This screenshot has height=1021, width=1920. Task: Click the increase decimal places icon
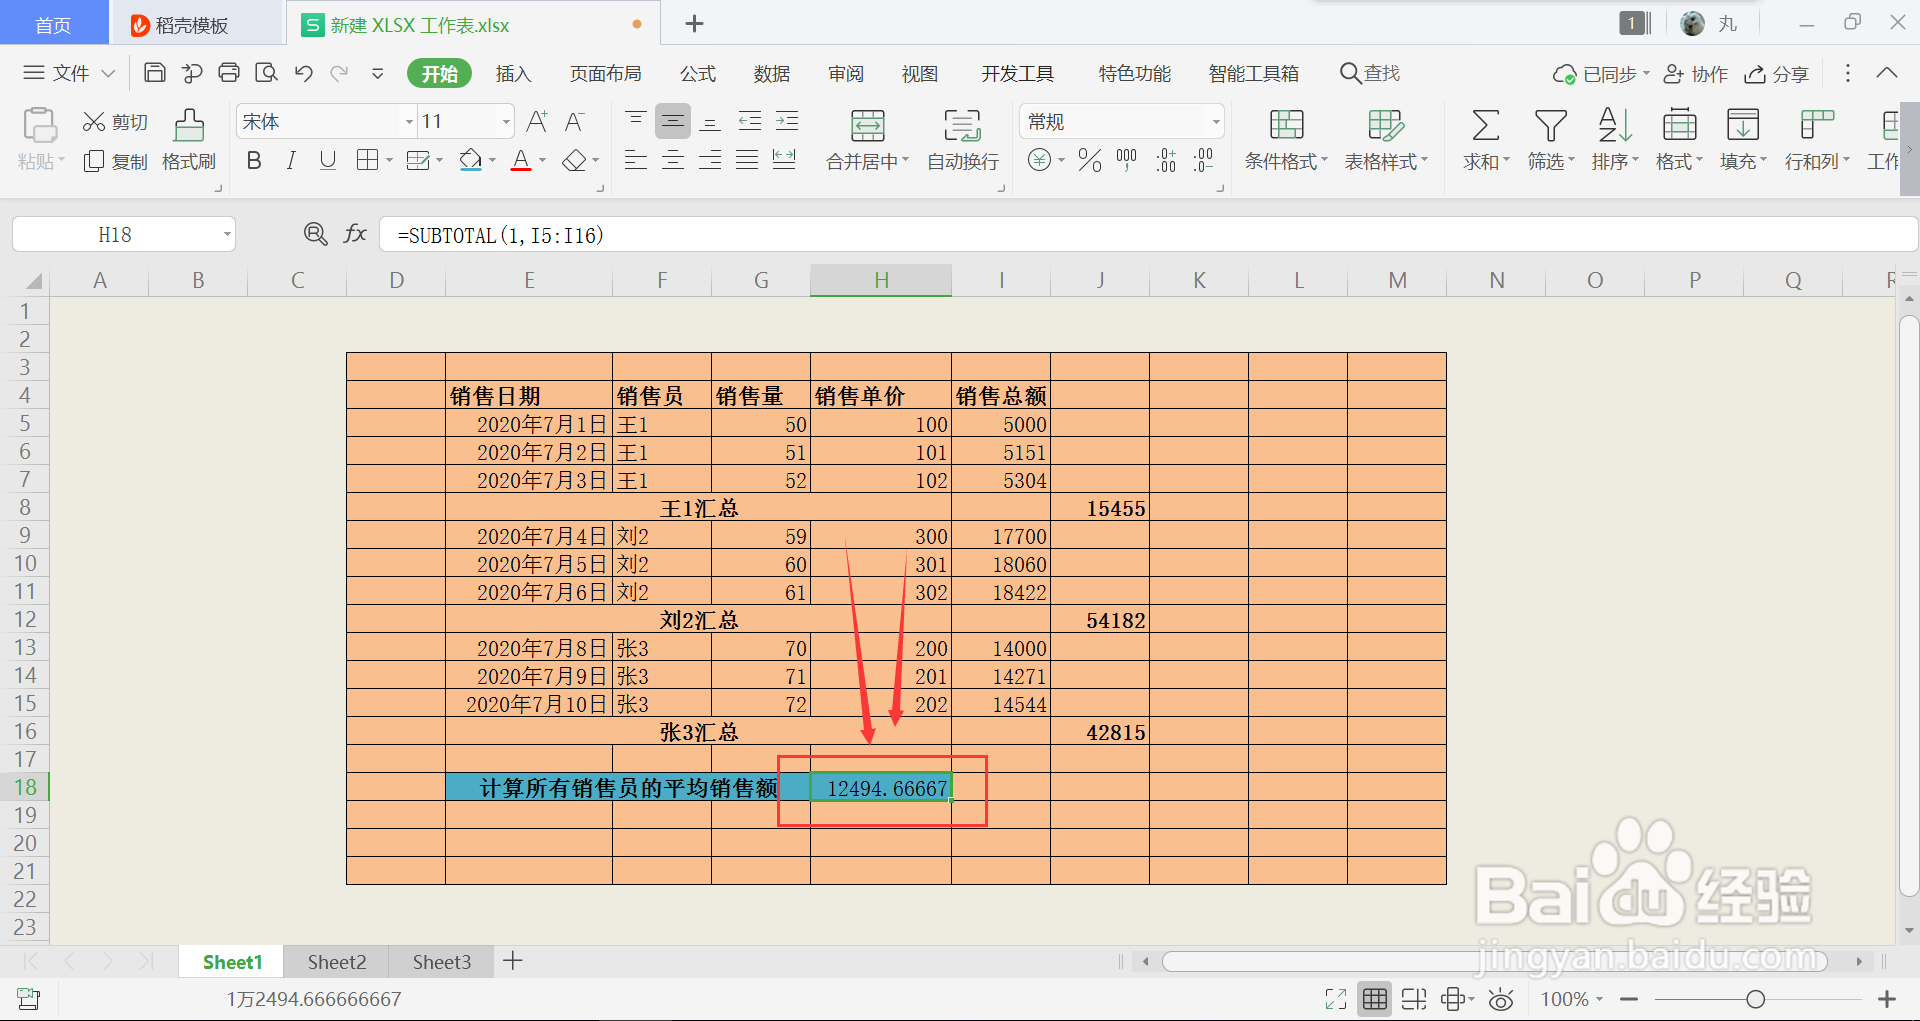(x=1166, y=160)
